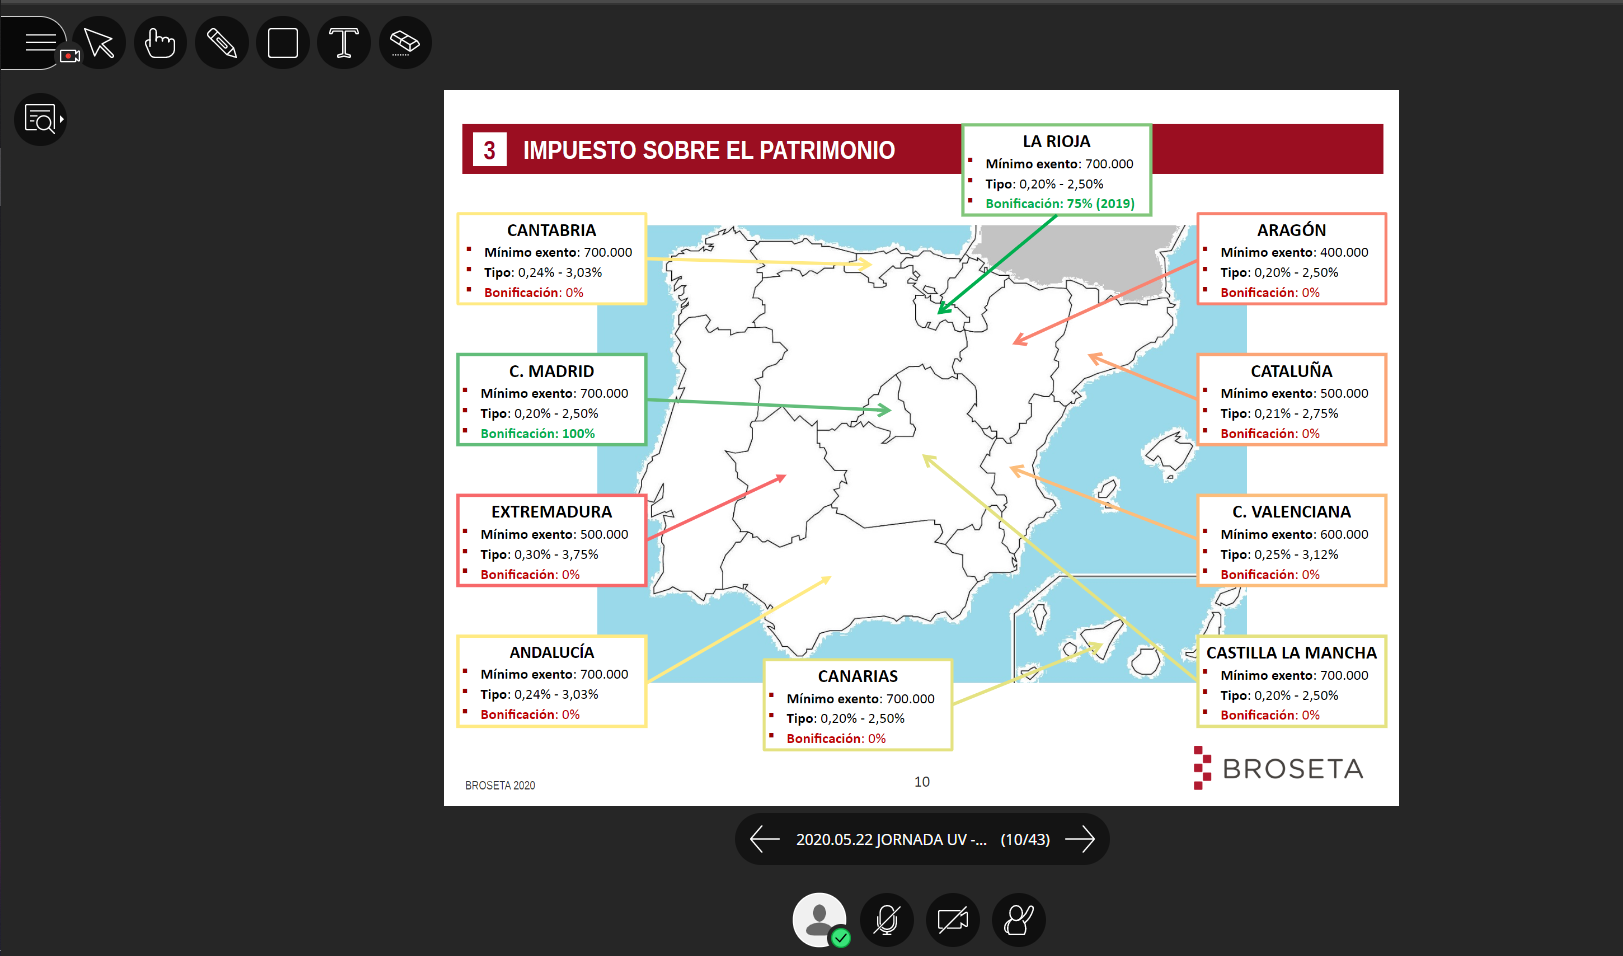Select the hand pointer tool
The image size is (1623, 956).
(x=160, y=43)
